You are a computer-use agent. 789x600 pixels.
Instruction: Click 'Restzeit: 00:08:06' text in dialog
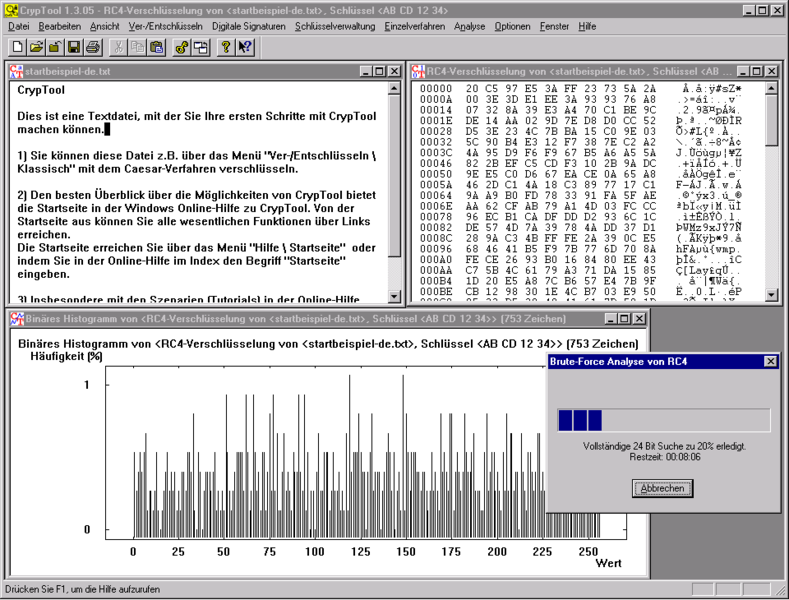click(x=665, y=457)
